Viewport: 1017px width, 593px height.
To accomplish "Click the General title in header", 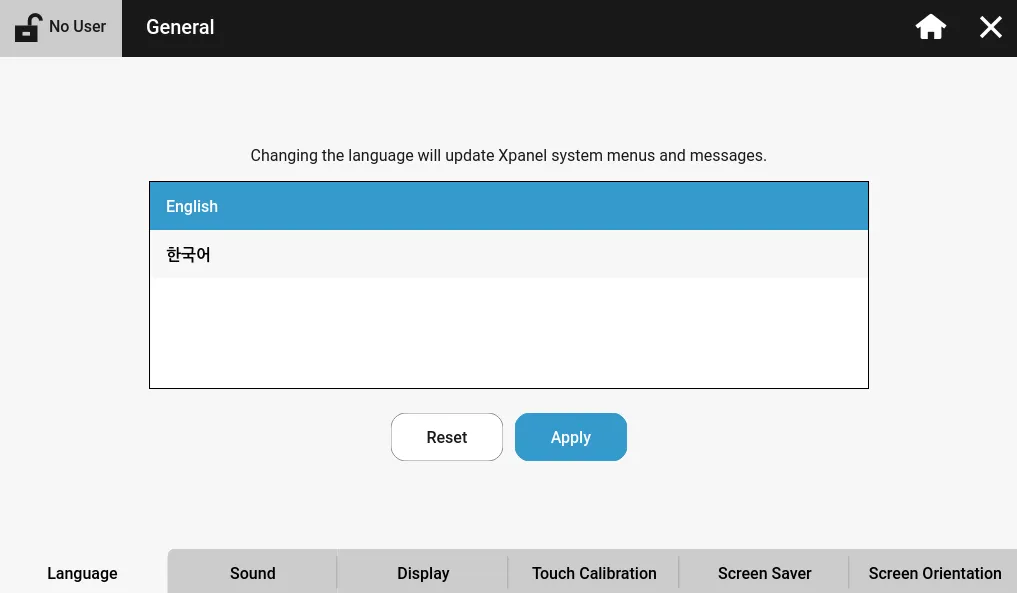I will [x=180, y=27].
